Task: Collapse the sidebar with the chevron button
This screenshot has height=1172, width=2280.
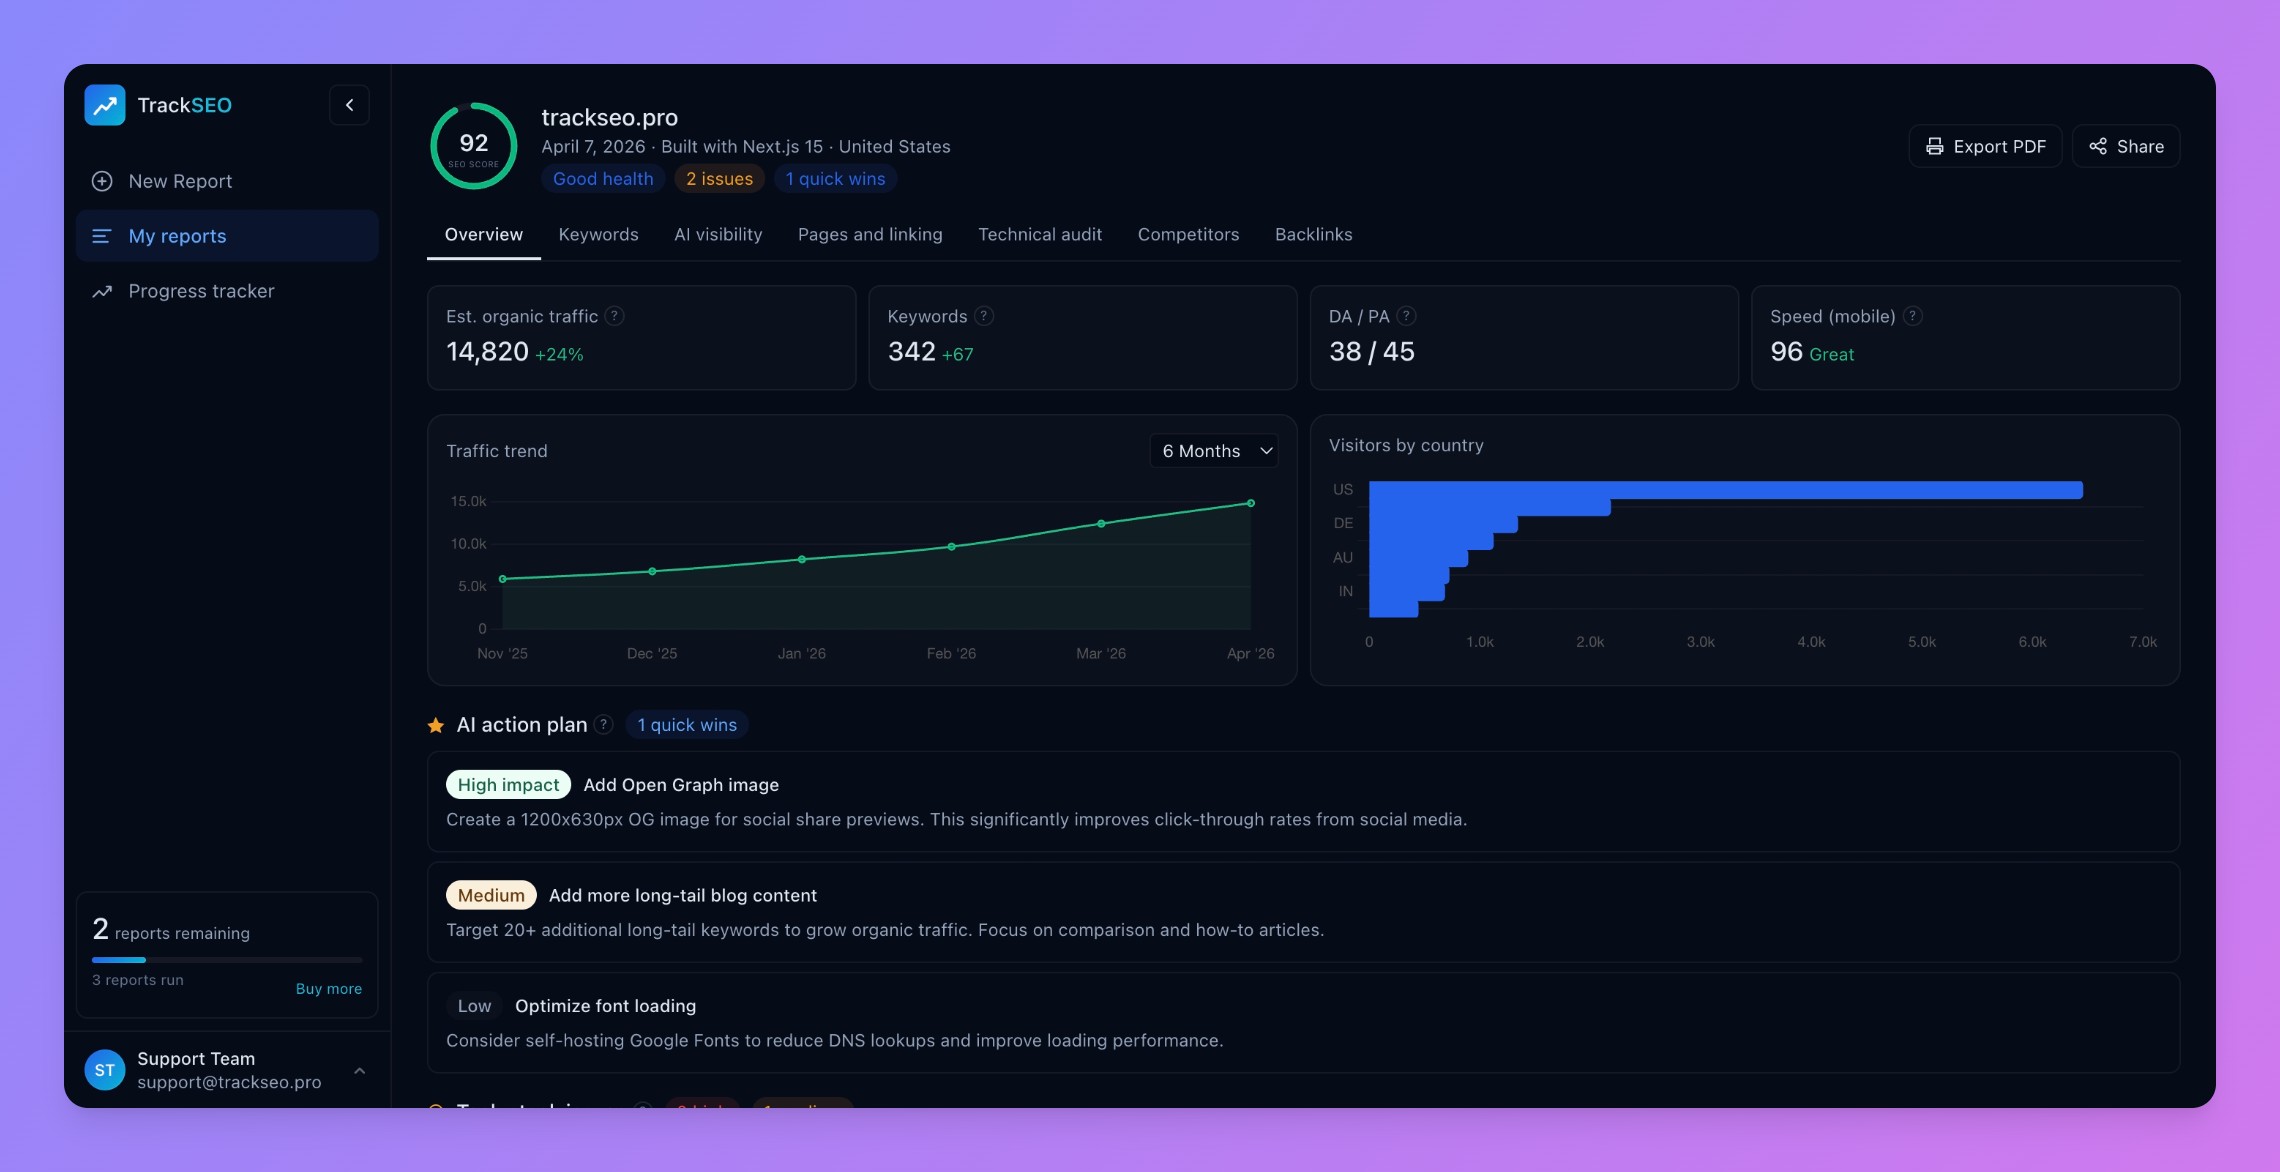Action: [x=349, y=105]
